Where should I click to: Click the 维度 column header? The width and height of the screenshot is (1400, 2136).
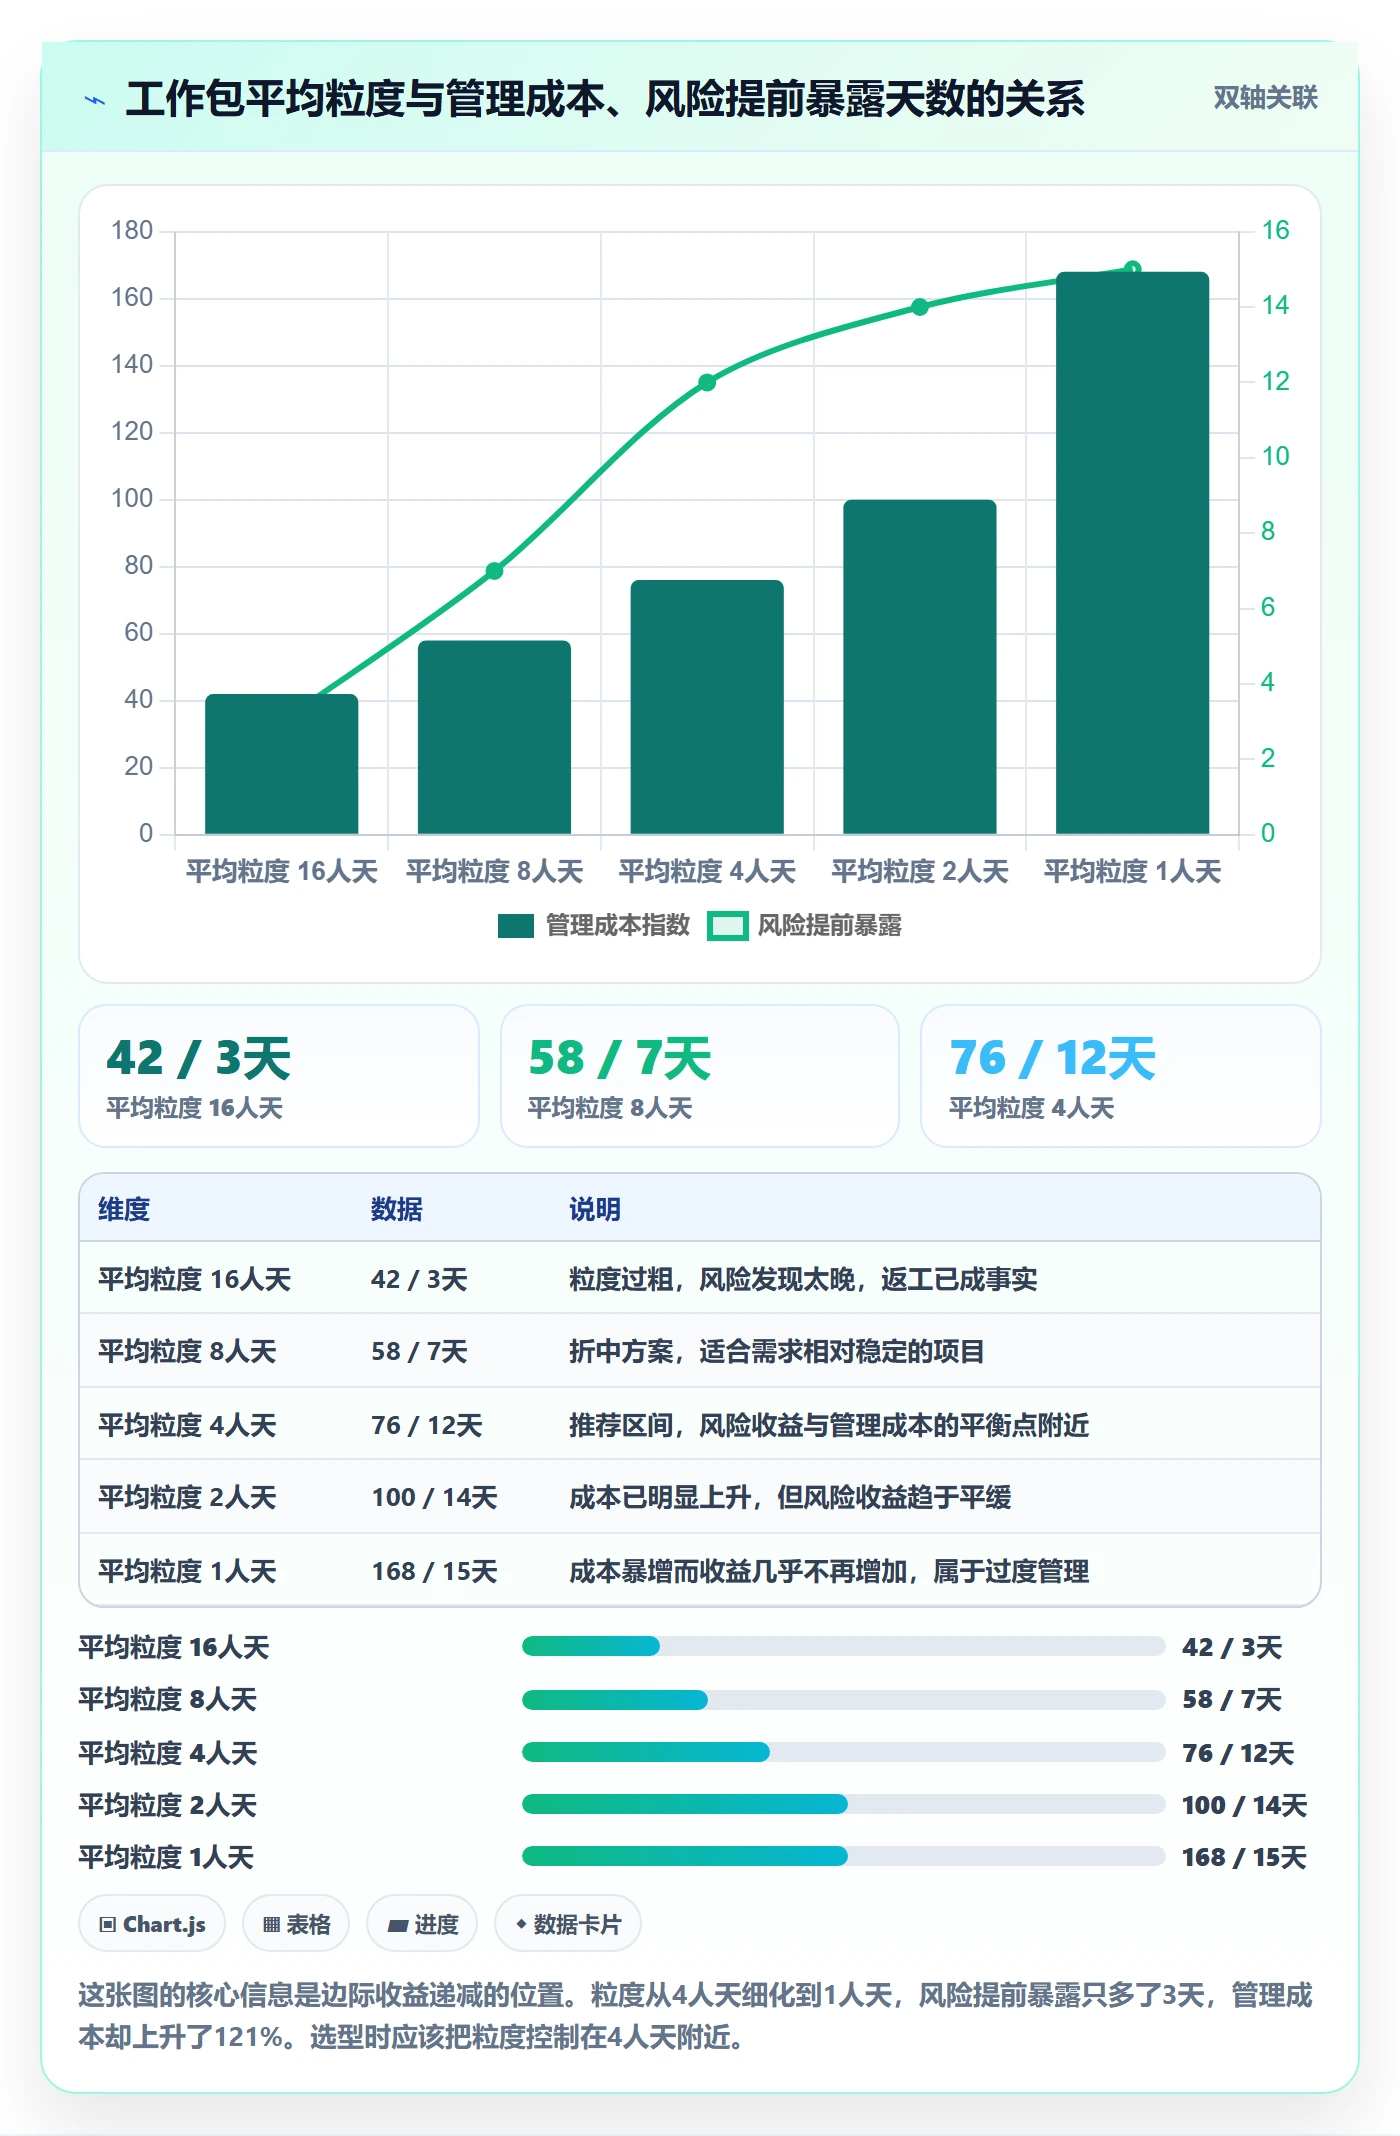point(124,1209)
